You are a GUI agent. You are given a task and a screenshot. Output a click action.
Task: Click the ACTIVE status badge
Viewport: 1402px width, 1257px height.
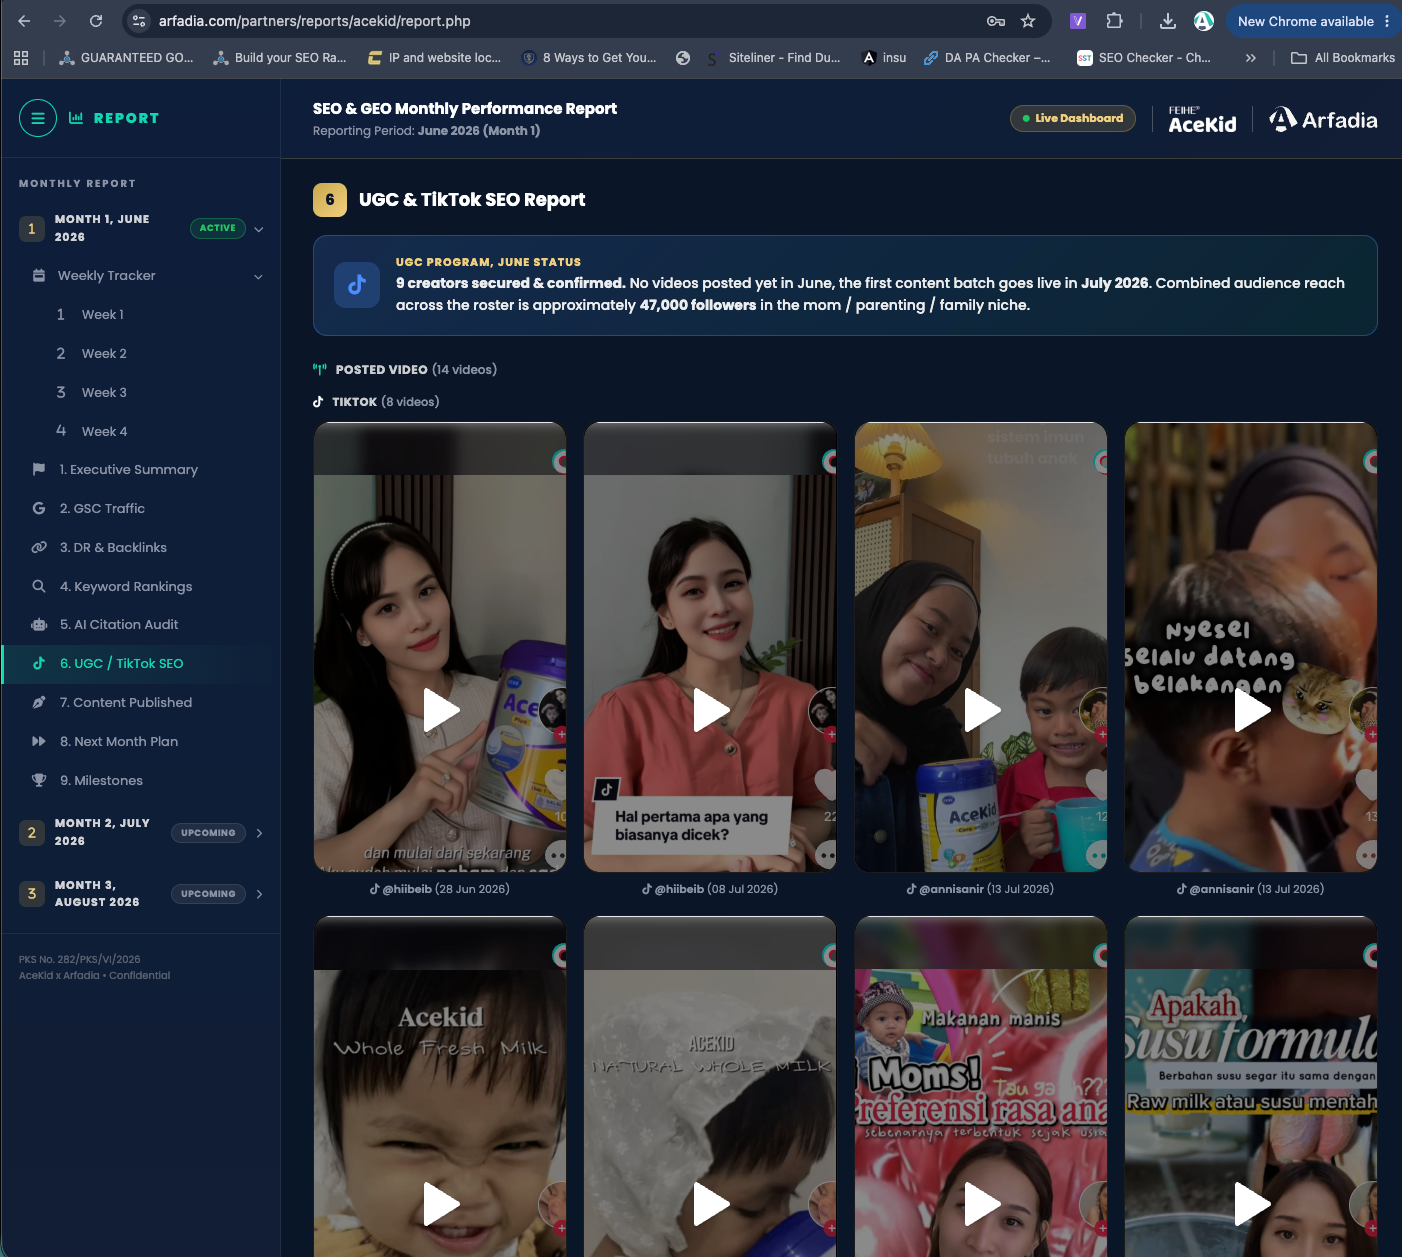click(217, 228)
